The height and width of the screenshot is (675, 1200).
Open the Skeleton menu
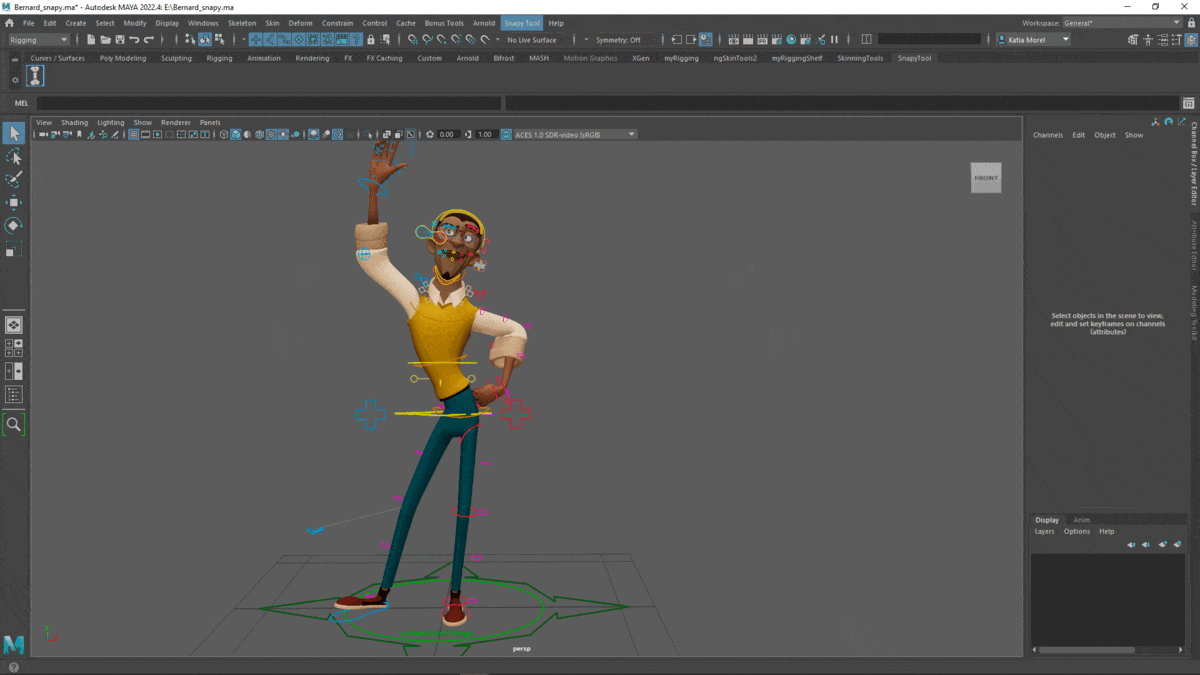pos(241,23)
